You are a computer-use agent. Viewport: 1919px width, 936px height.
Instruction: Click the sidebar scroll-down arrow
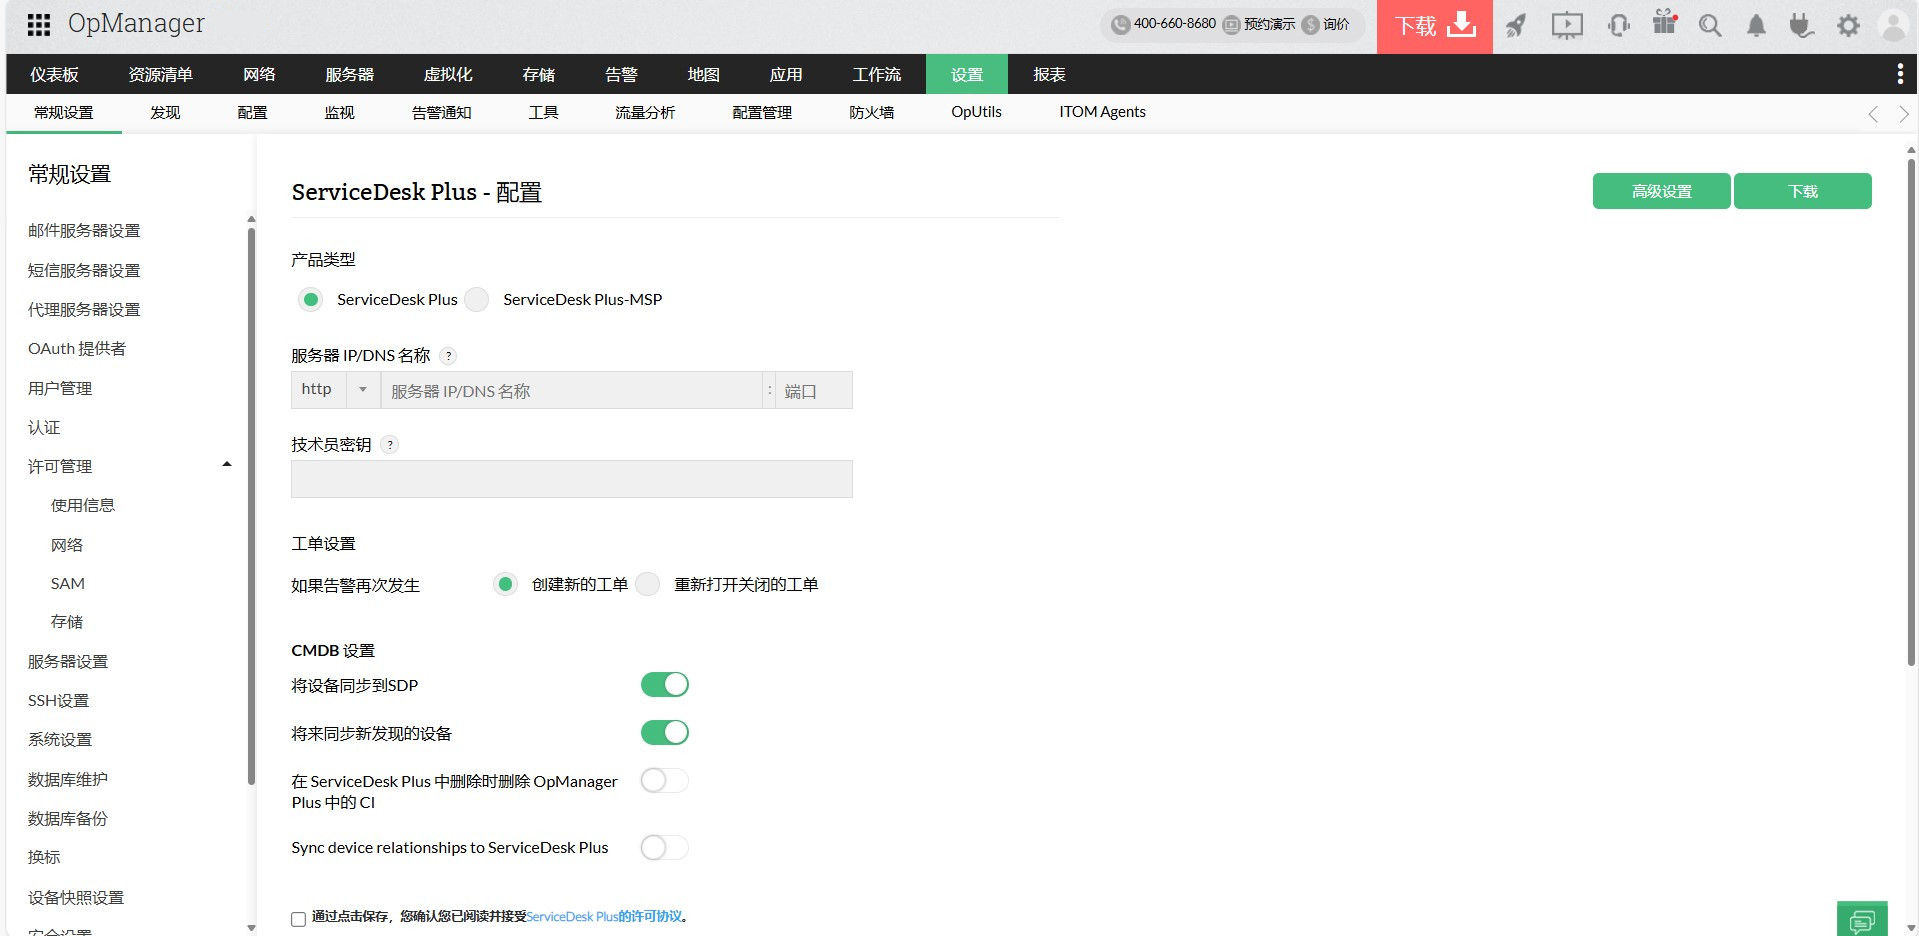pos(251,928)
